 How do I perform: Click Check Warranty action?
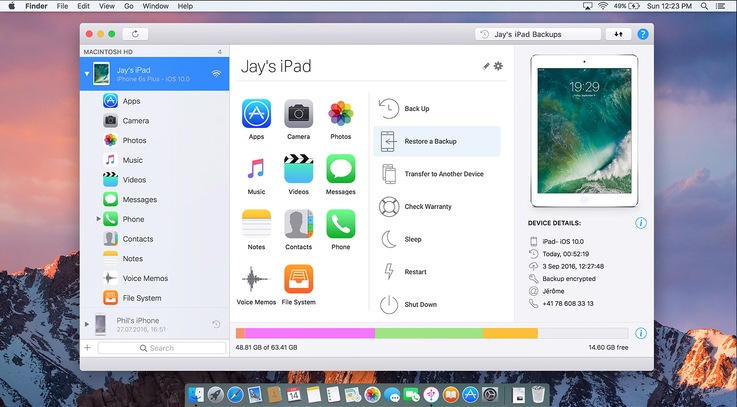click(x=437, y=206)
